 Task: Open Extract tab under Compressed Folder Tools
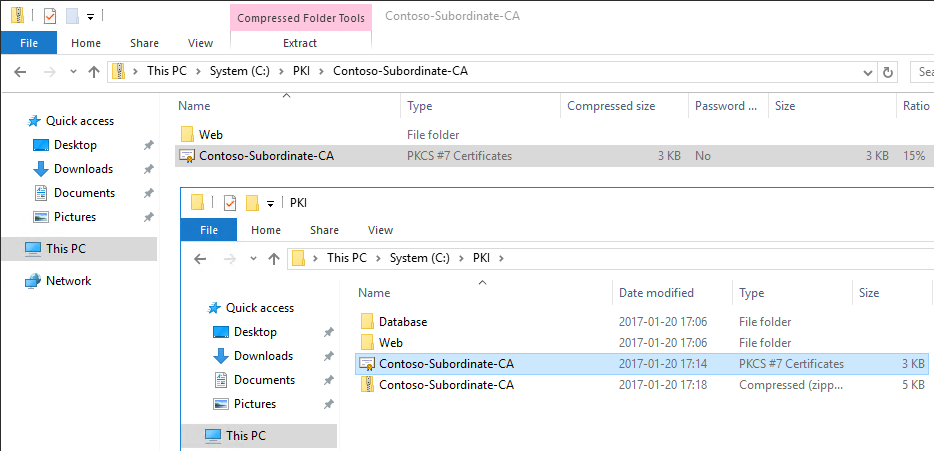300,43
